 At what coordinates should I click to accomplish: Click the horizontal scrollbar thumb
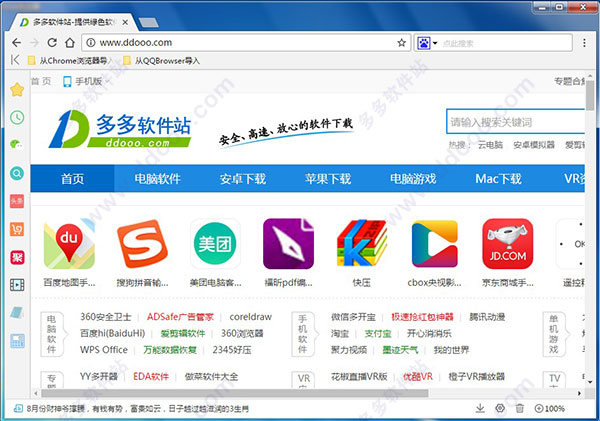(x=235, y=393)
